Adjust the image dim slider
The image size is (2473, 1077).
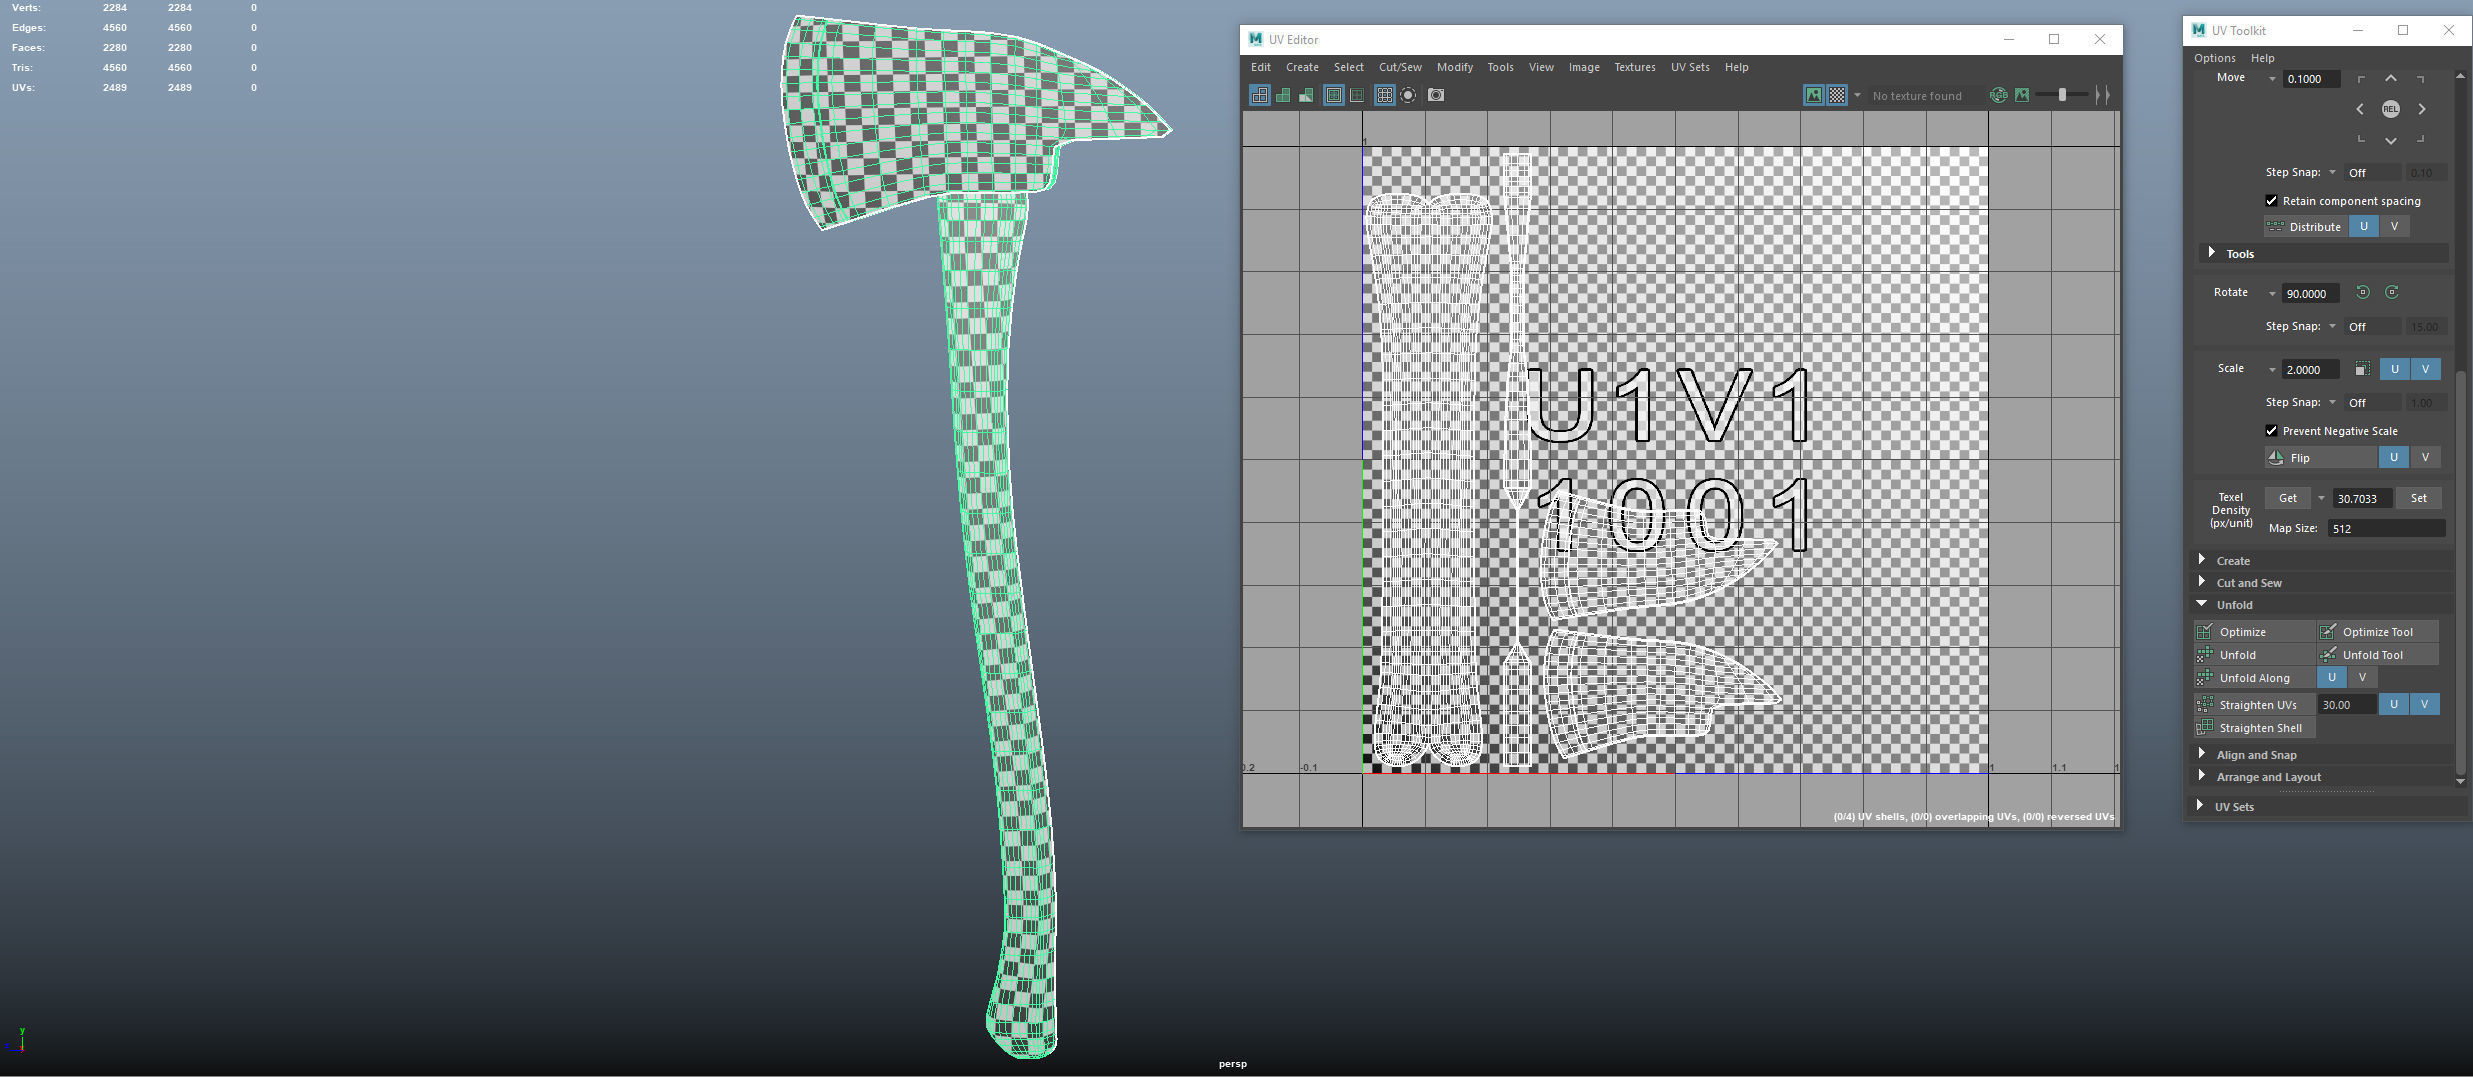pos(2063,95)
